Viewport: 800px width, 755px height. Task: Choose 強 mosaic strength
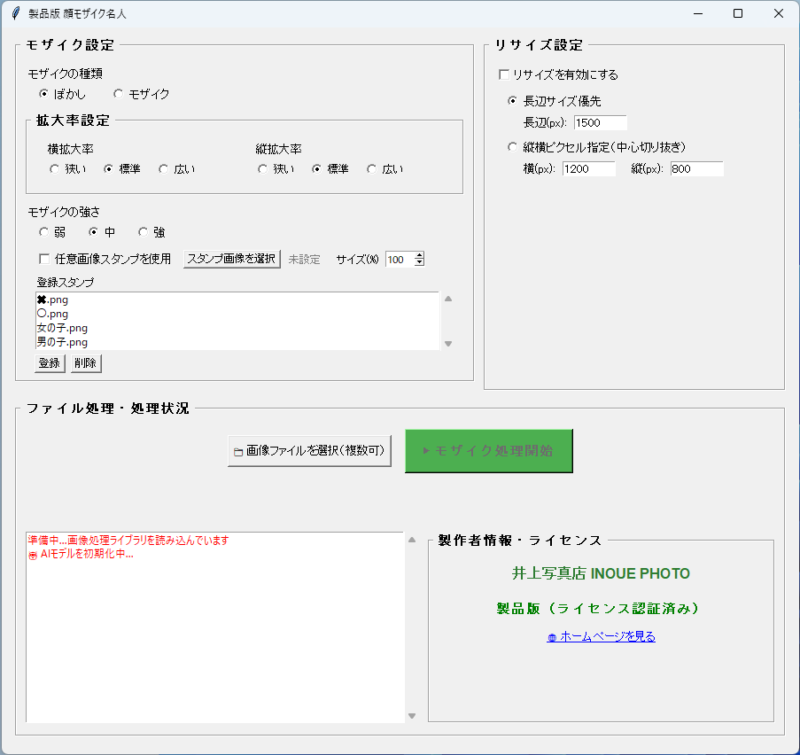tap(143, 232)
